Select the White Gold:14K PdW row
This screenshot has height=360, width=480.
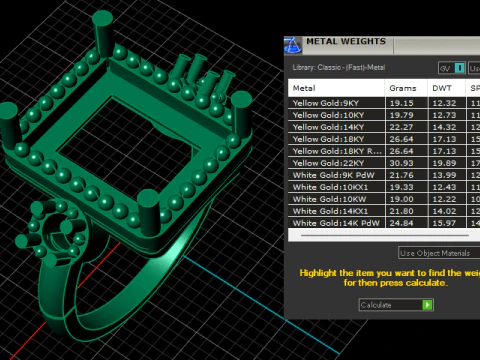(384, 223)
